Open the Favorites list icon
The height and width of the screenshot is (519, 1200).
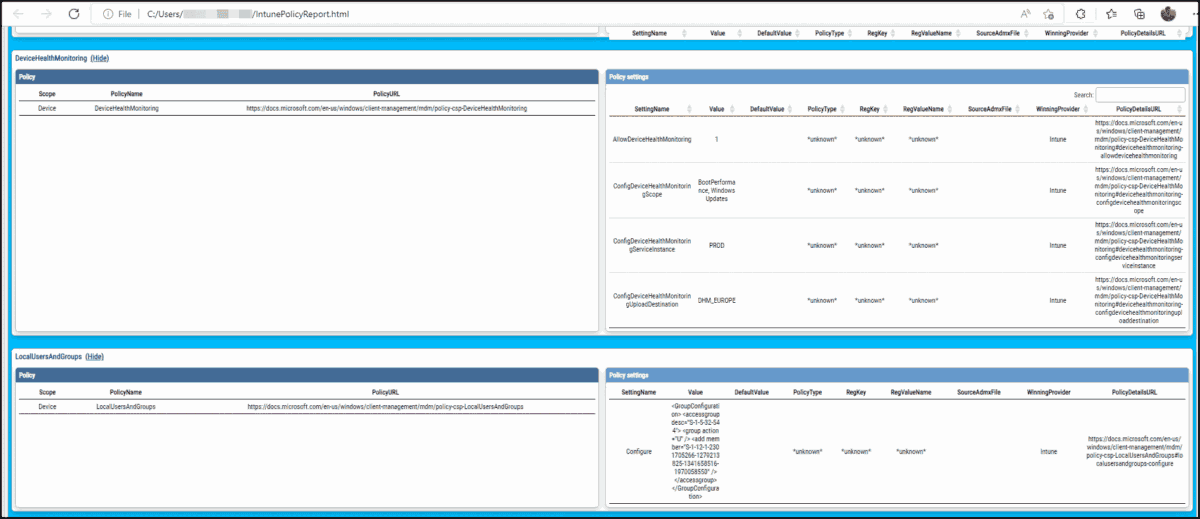[x=1112, y=14]
